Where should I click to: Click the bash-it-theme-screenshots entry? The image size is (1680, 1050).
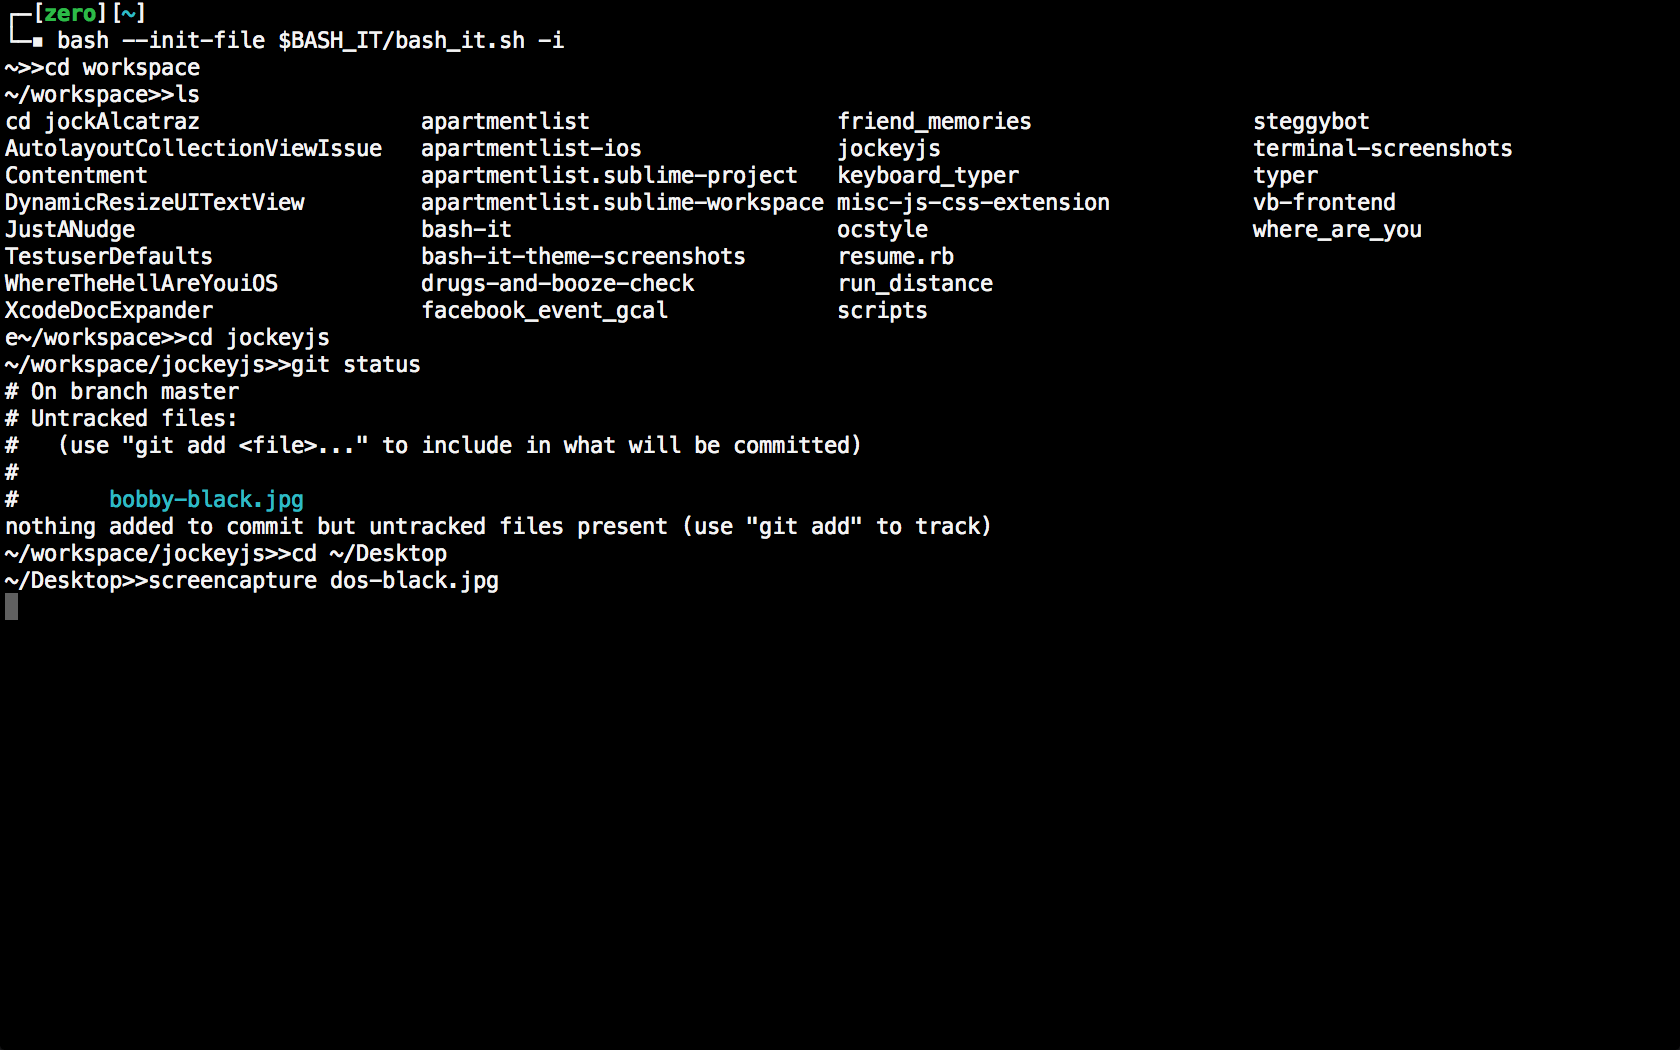click(x=583, y=256)
